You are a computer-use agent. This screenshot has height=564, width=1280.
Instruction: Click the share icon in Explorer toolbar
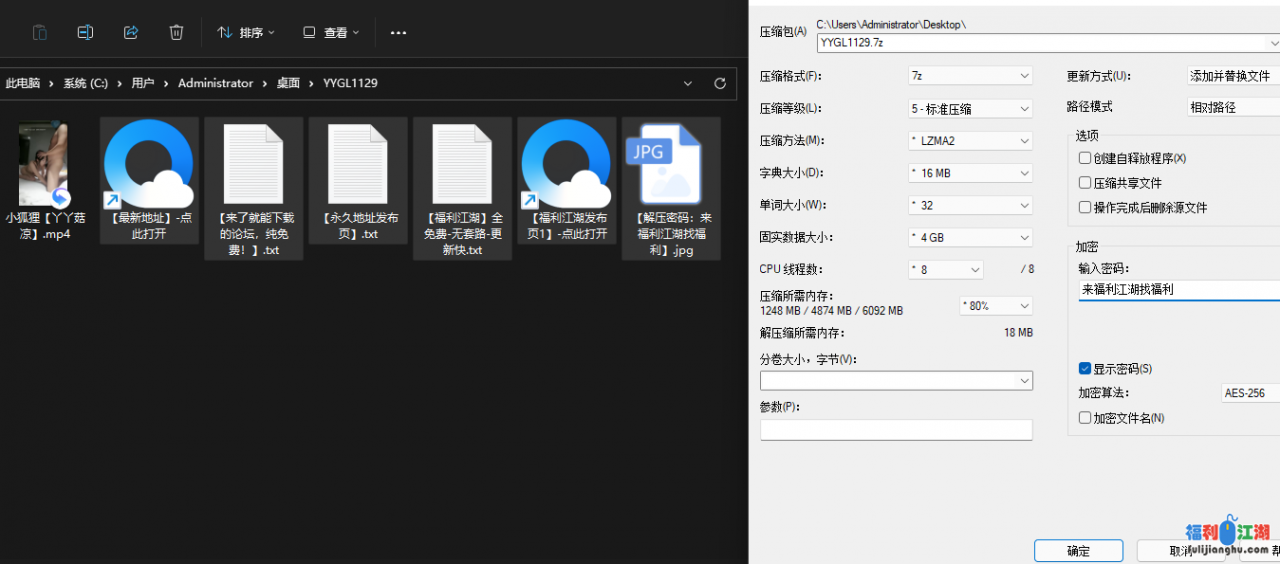pos(131,32)
